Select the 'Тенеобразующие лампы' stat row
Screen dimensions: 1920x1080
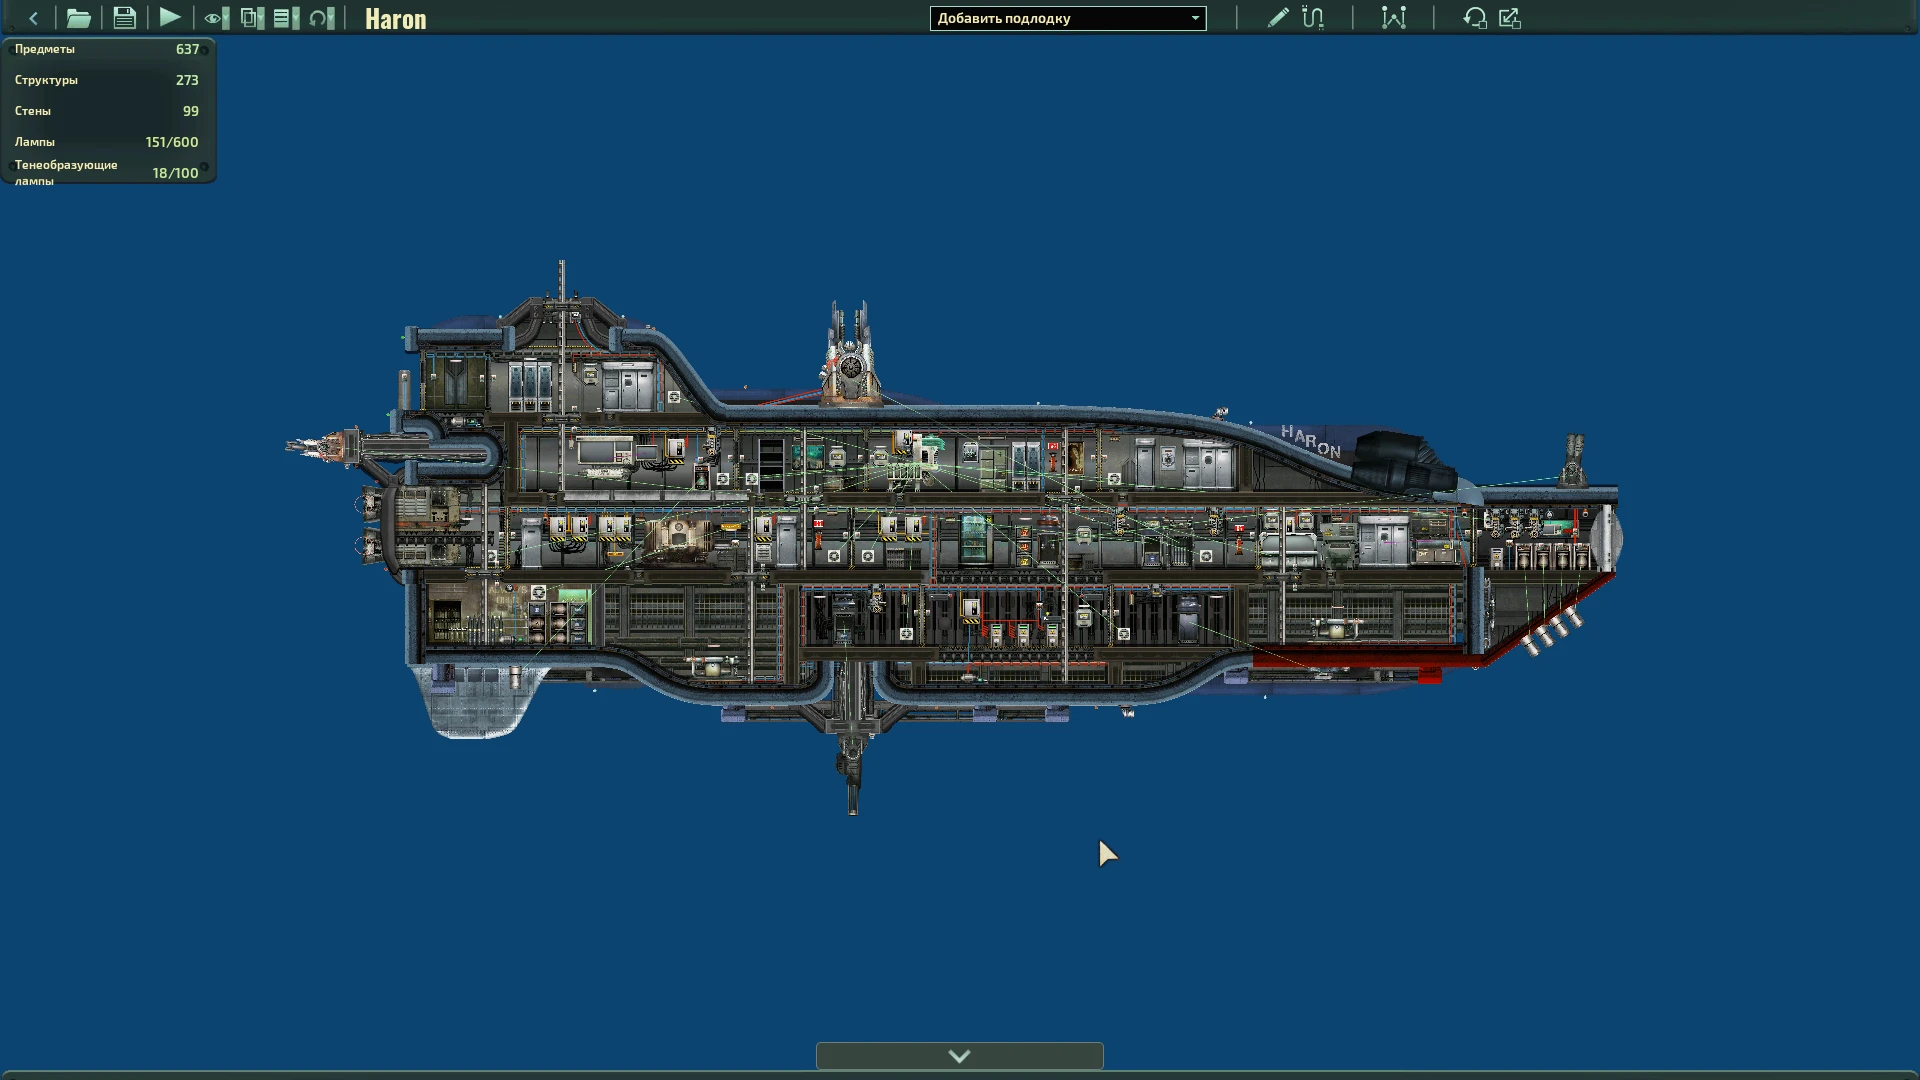pyautogui.click(x=105, y=172)
